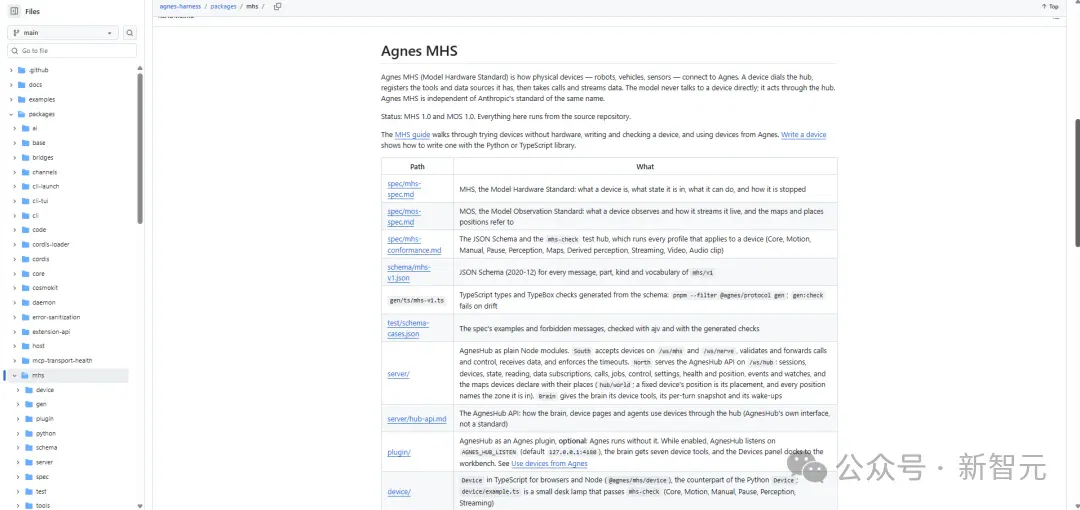The width and height of the screenshot is (1080, 510).
Task: Expand the docs folder chevron
Action: 11,85
